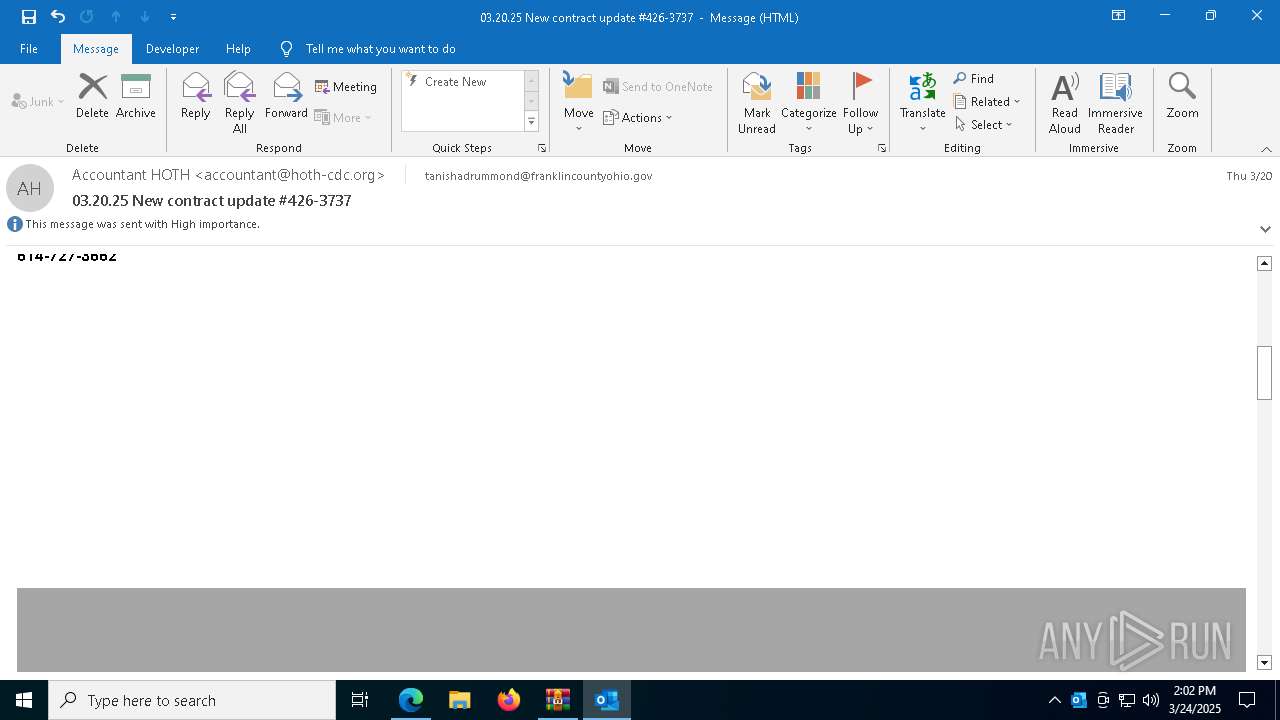Open the Categorize color menu
This screenshot has width=1280, height=720.
tap(808, 103)
